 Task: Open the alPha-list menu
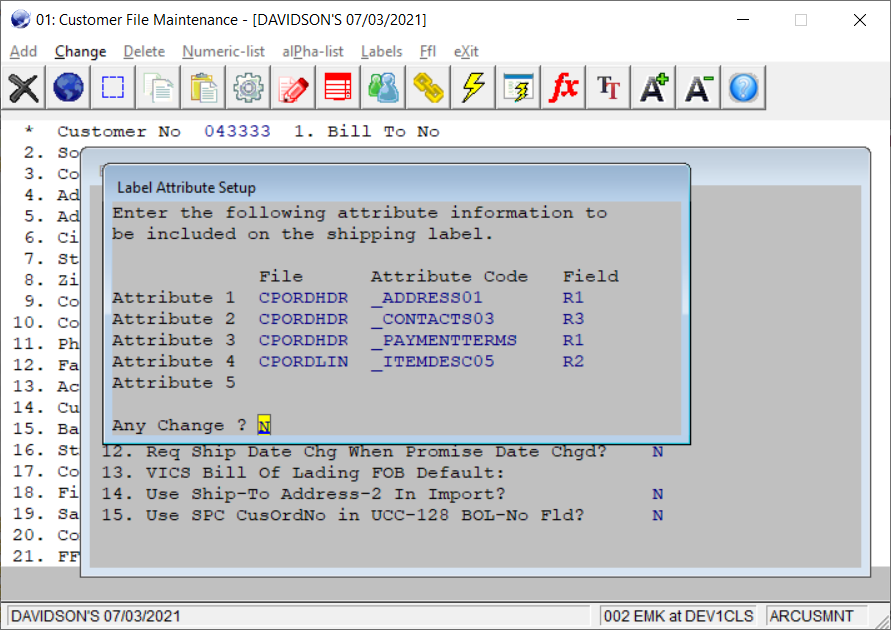click(x=313, y=52)
